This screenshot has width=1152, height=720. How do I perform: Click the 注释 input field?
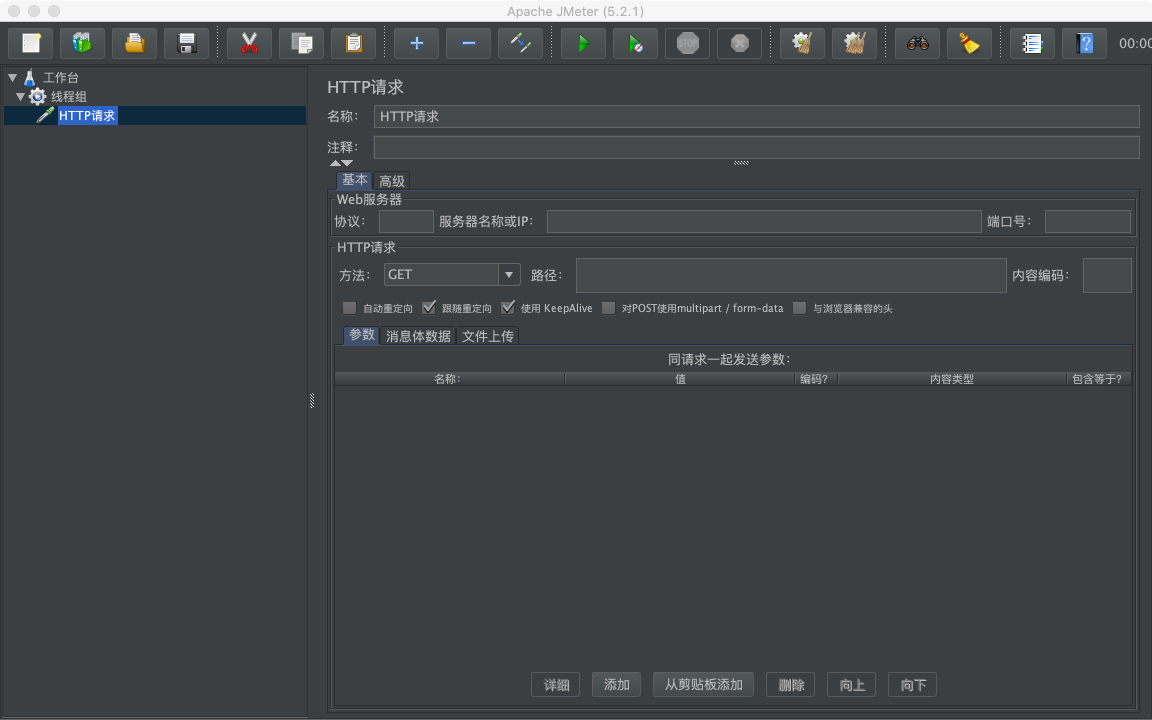point(757,147)
